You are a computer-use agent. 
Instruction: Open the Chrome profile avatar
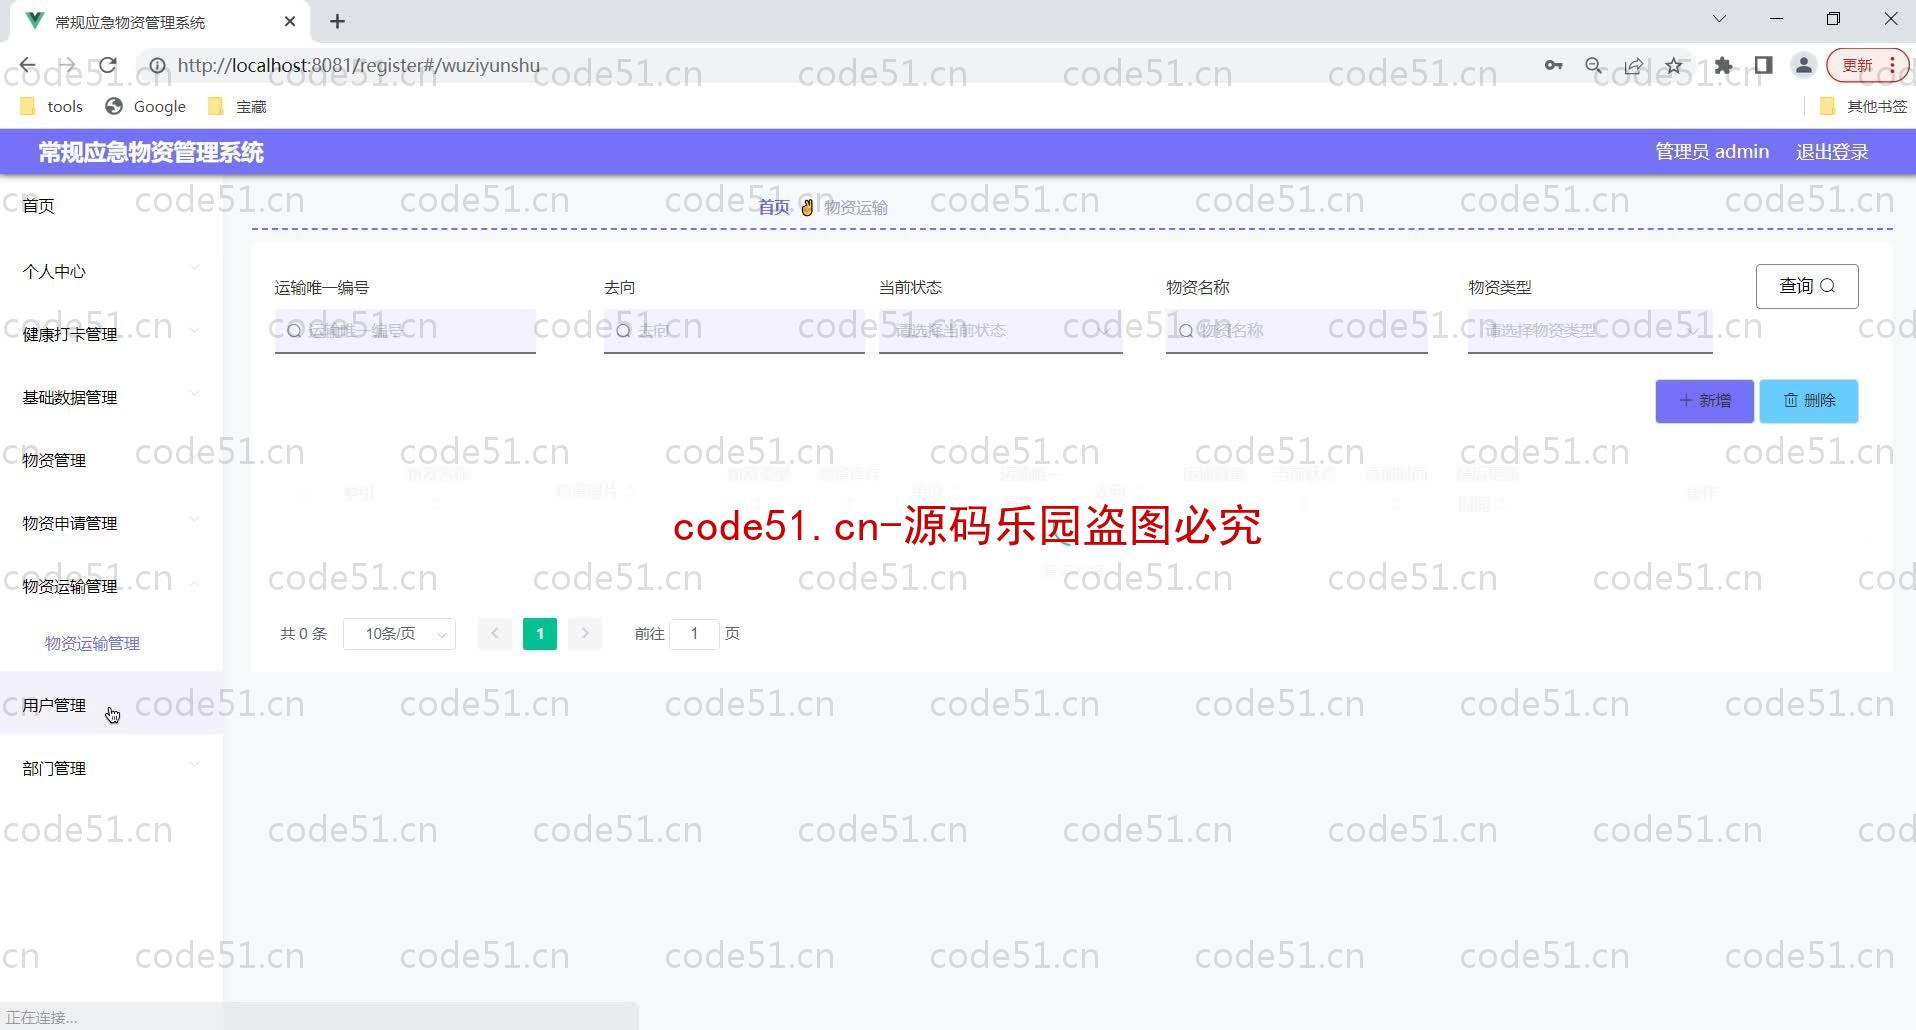[1804, 66]
